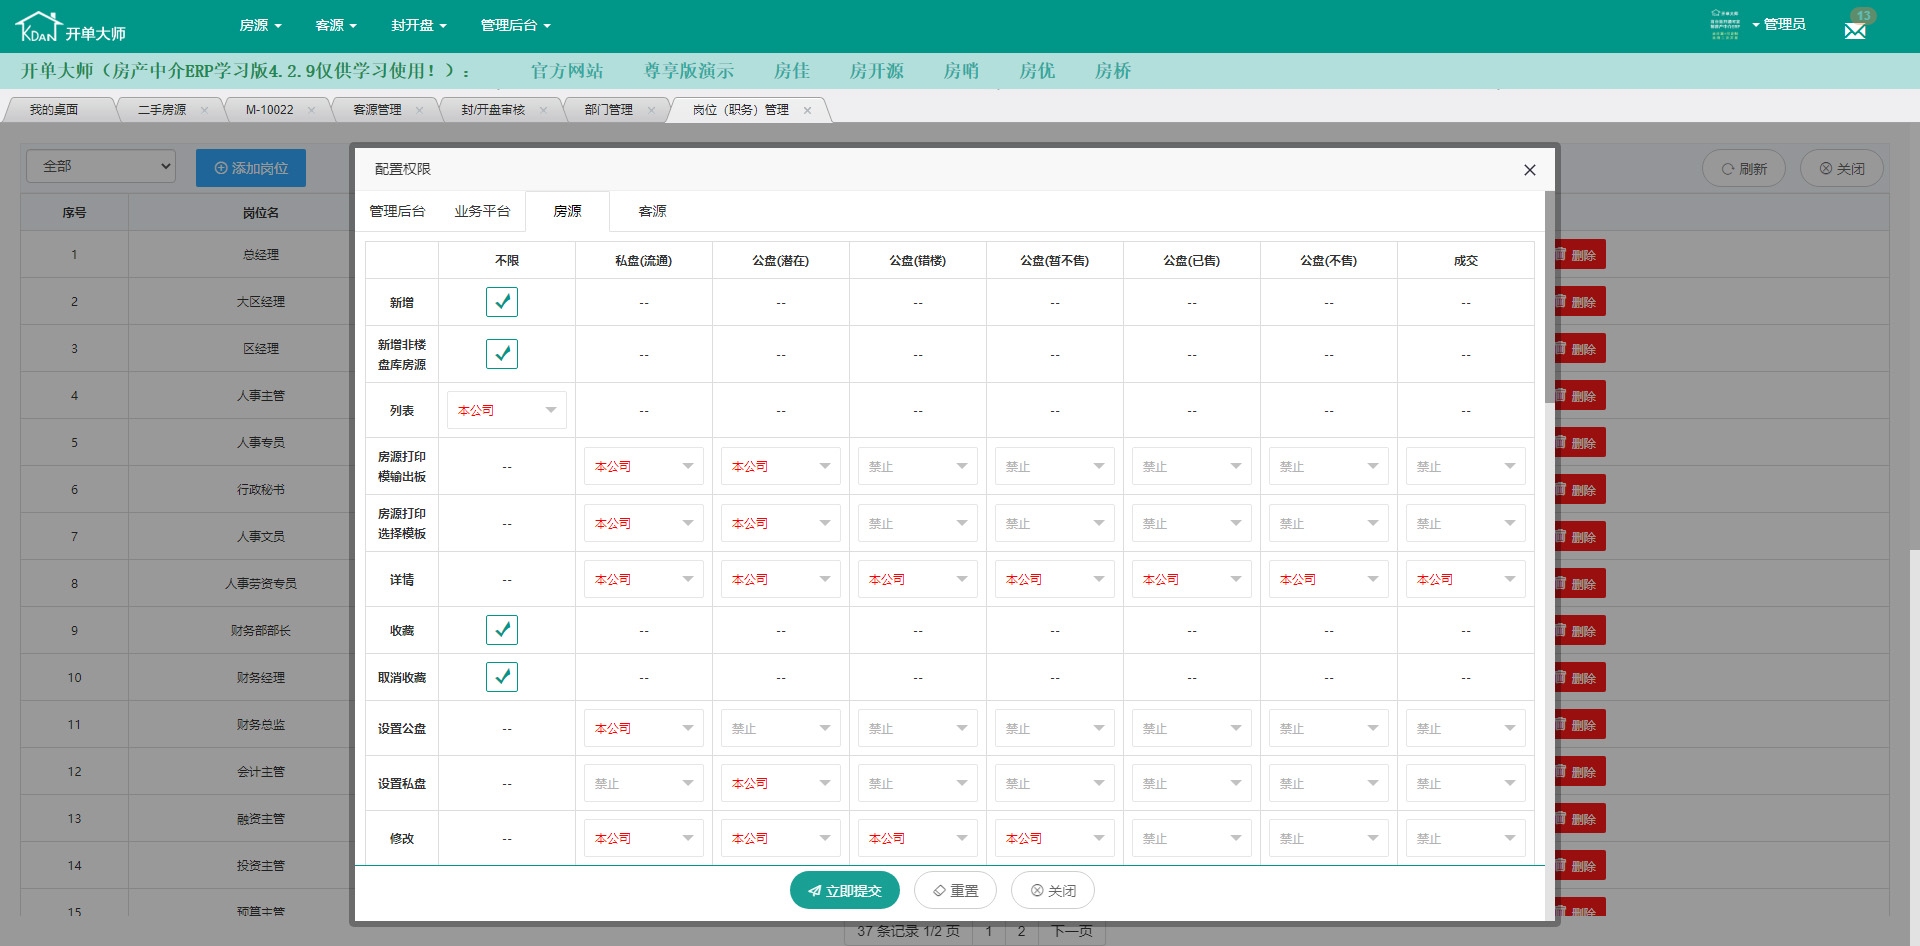Open the 尊享版演示 link
Image resolution: width=1920 pixels, height=946 pixels.
pos(689,71)
